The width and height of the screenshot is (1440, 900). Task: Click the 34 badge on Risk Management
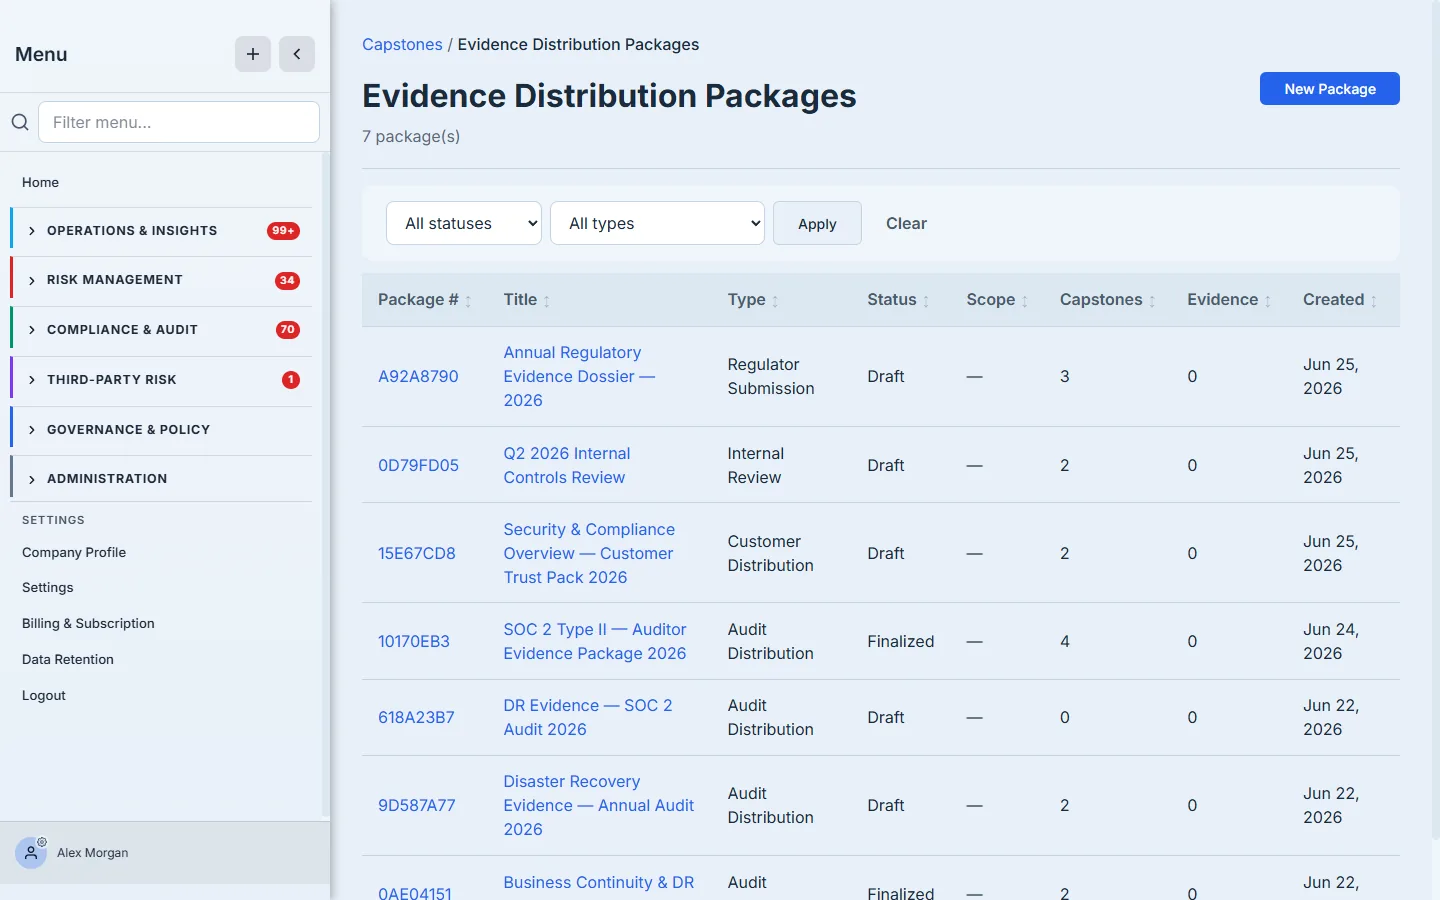(x=288, y=280)
